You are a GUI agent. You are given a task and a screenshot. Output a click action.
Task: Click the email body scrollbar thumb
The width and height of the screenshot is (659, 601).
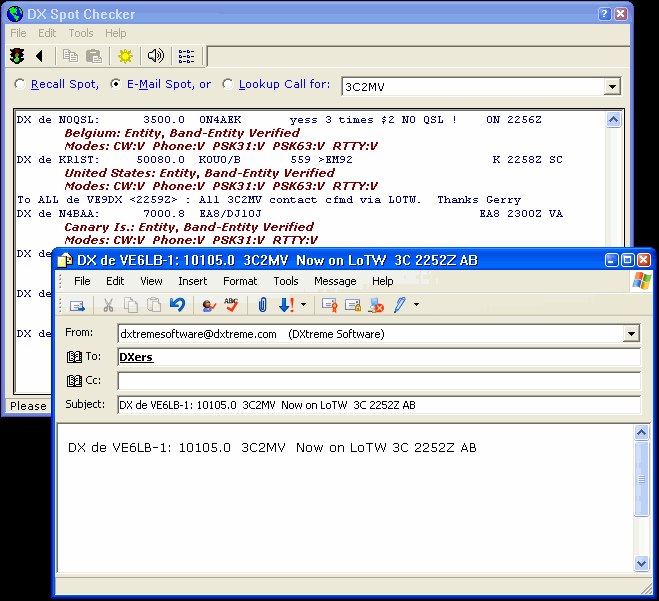(x=641, y=479)
